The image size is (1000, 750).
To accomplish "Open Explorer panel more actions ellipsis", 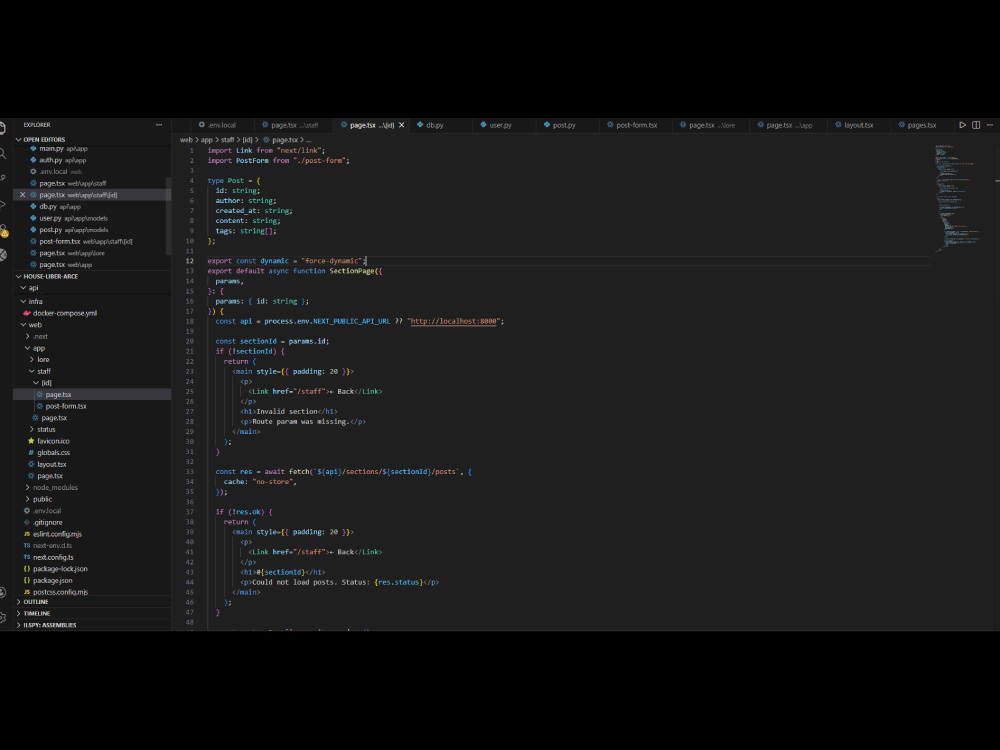I will (159, 125).
